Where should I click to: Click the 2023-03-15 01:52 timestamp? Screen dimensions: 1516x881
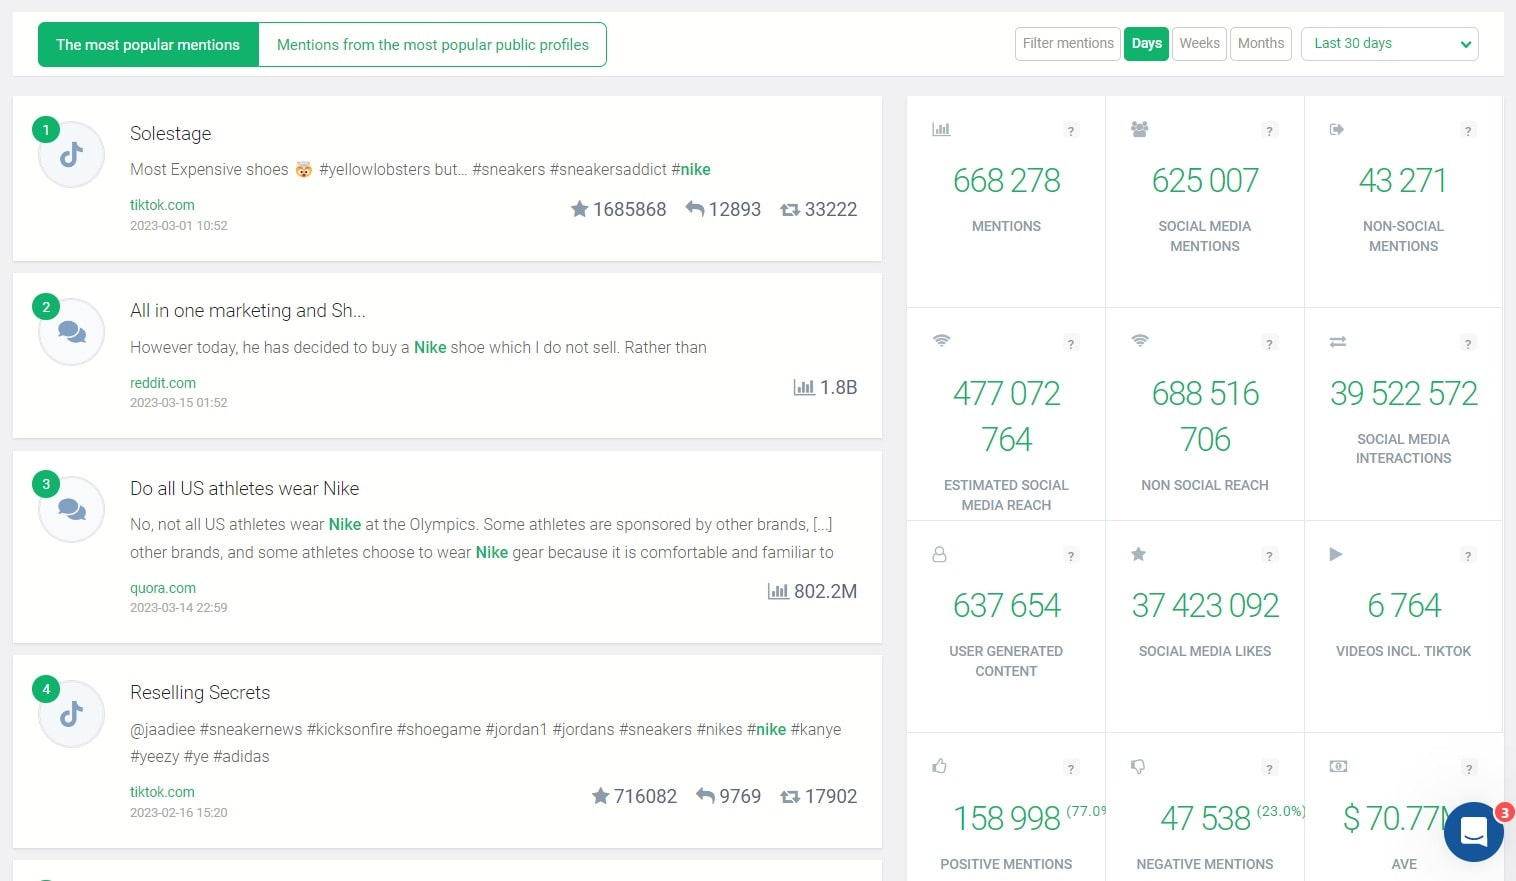click(179, 403)
